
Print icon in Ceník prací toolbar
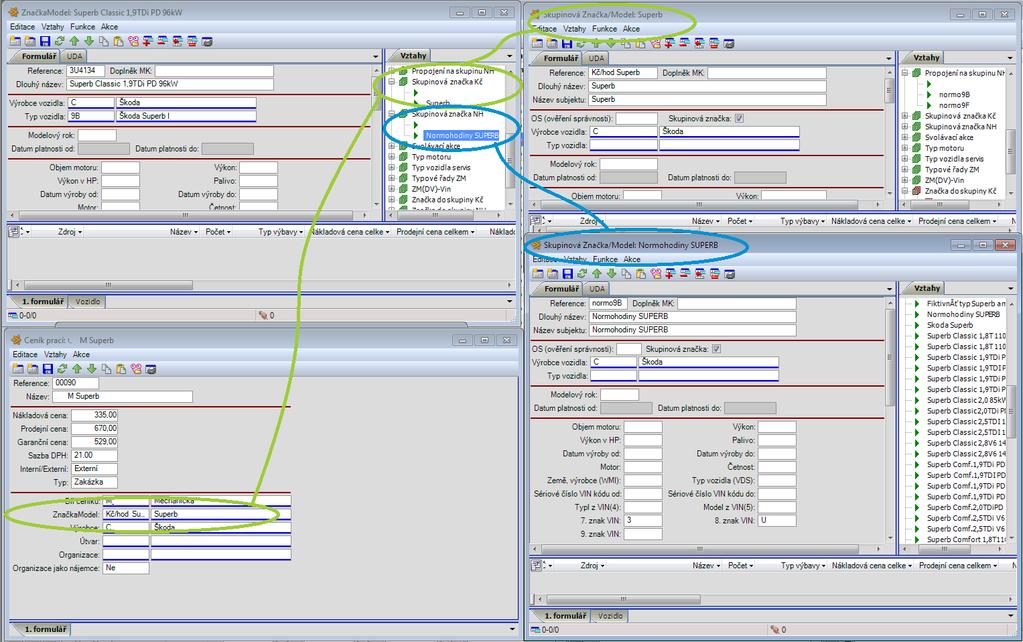pyautogui.click(x=151, y=369)
